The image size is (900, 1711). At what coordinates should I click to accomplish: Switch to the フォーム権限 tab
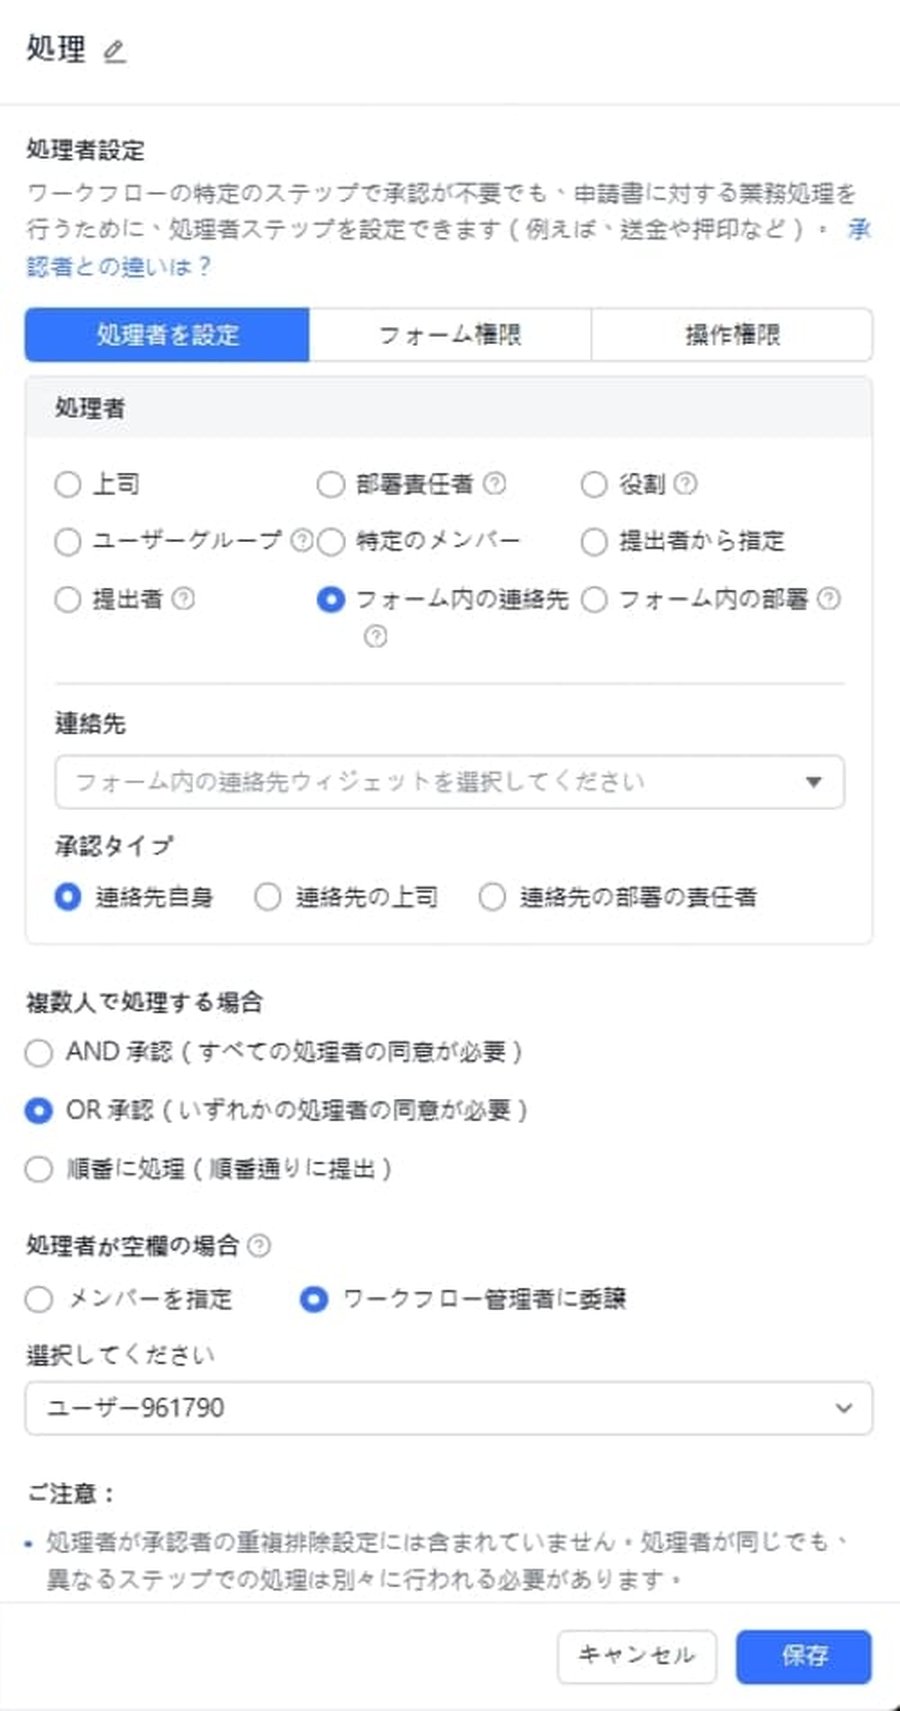tap(451, 335)
